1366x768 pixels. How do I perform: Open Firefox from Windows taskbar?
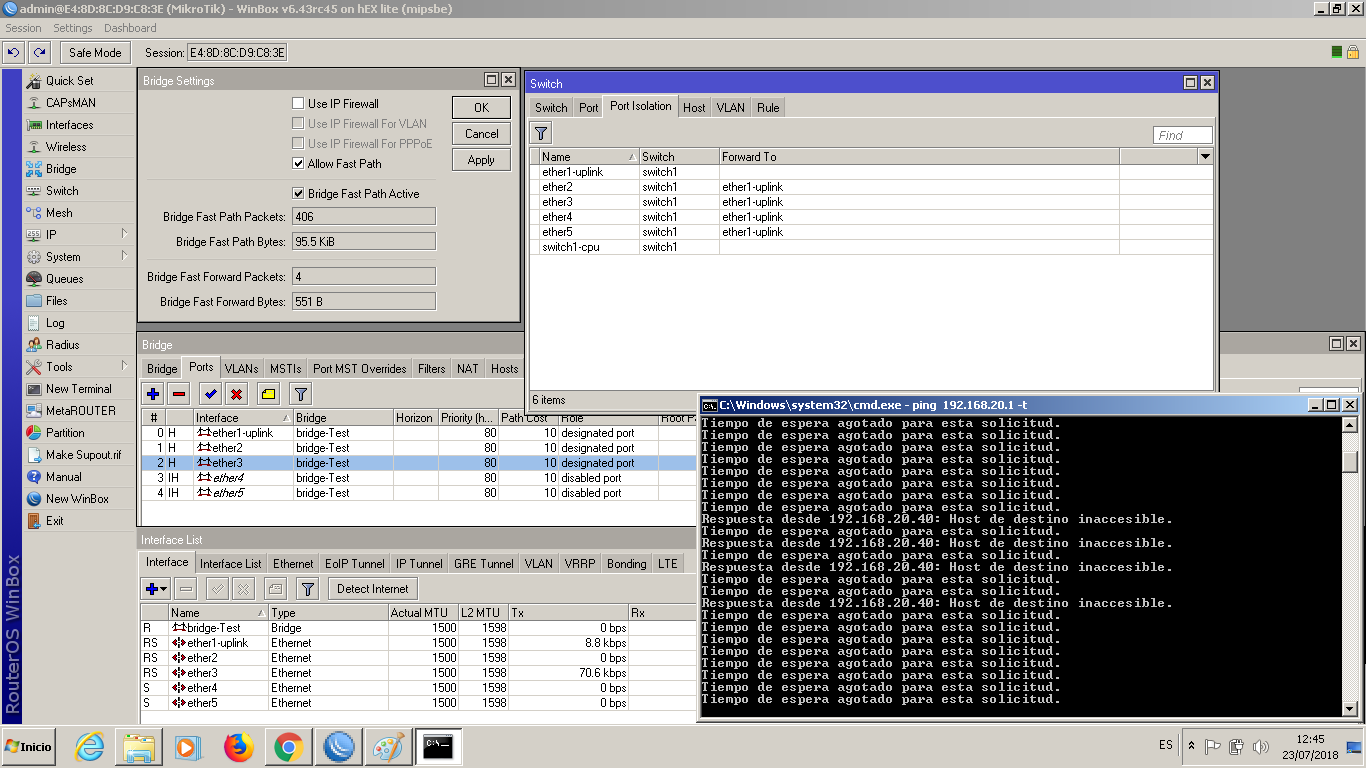238,747
